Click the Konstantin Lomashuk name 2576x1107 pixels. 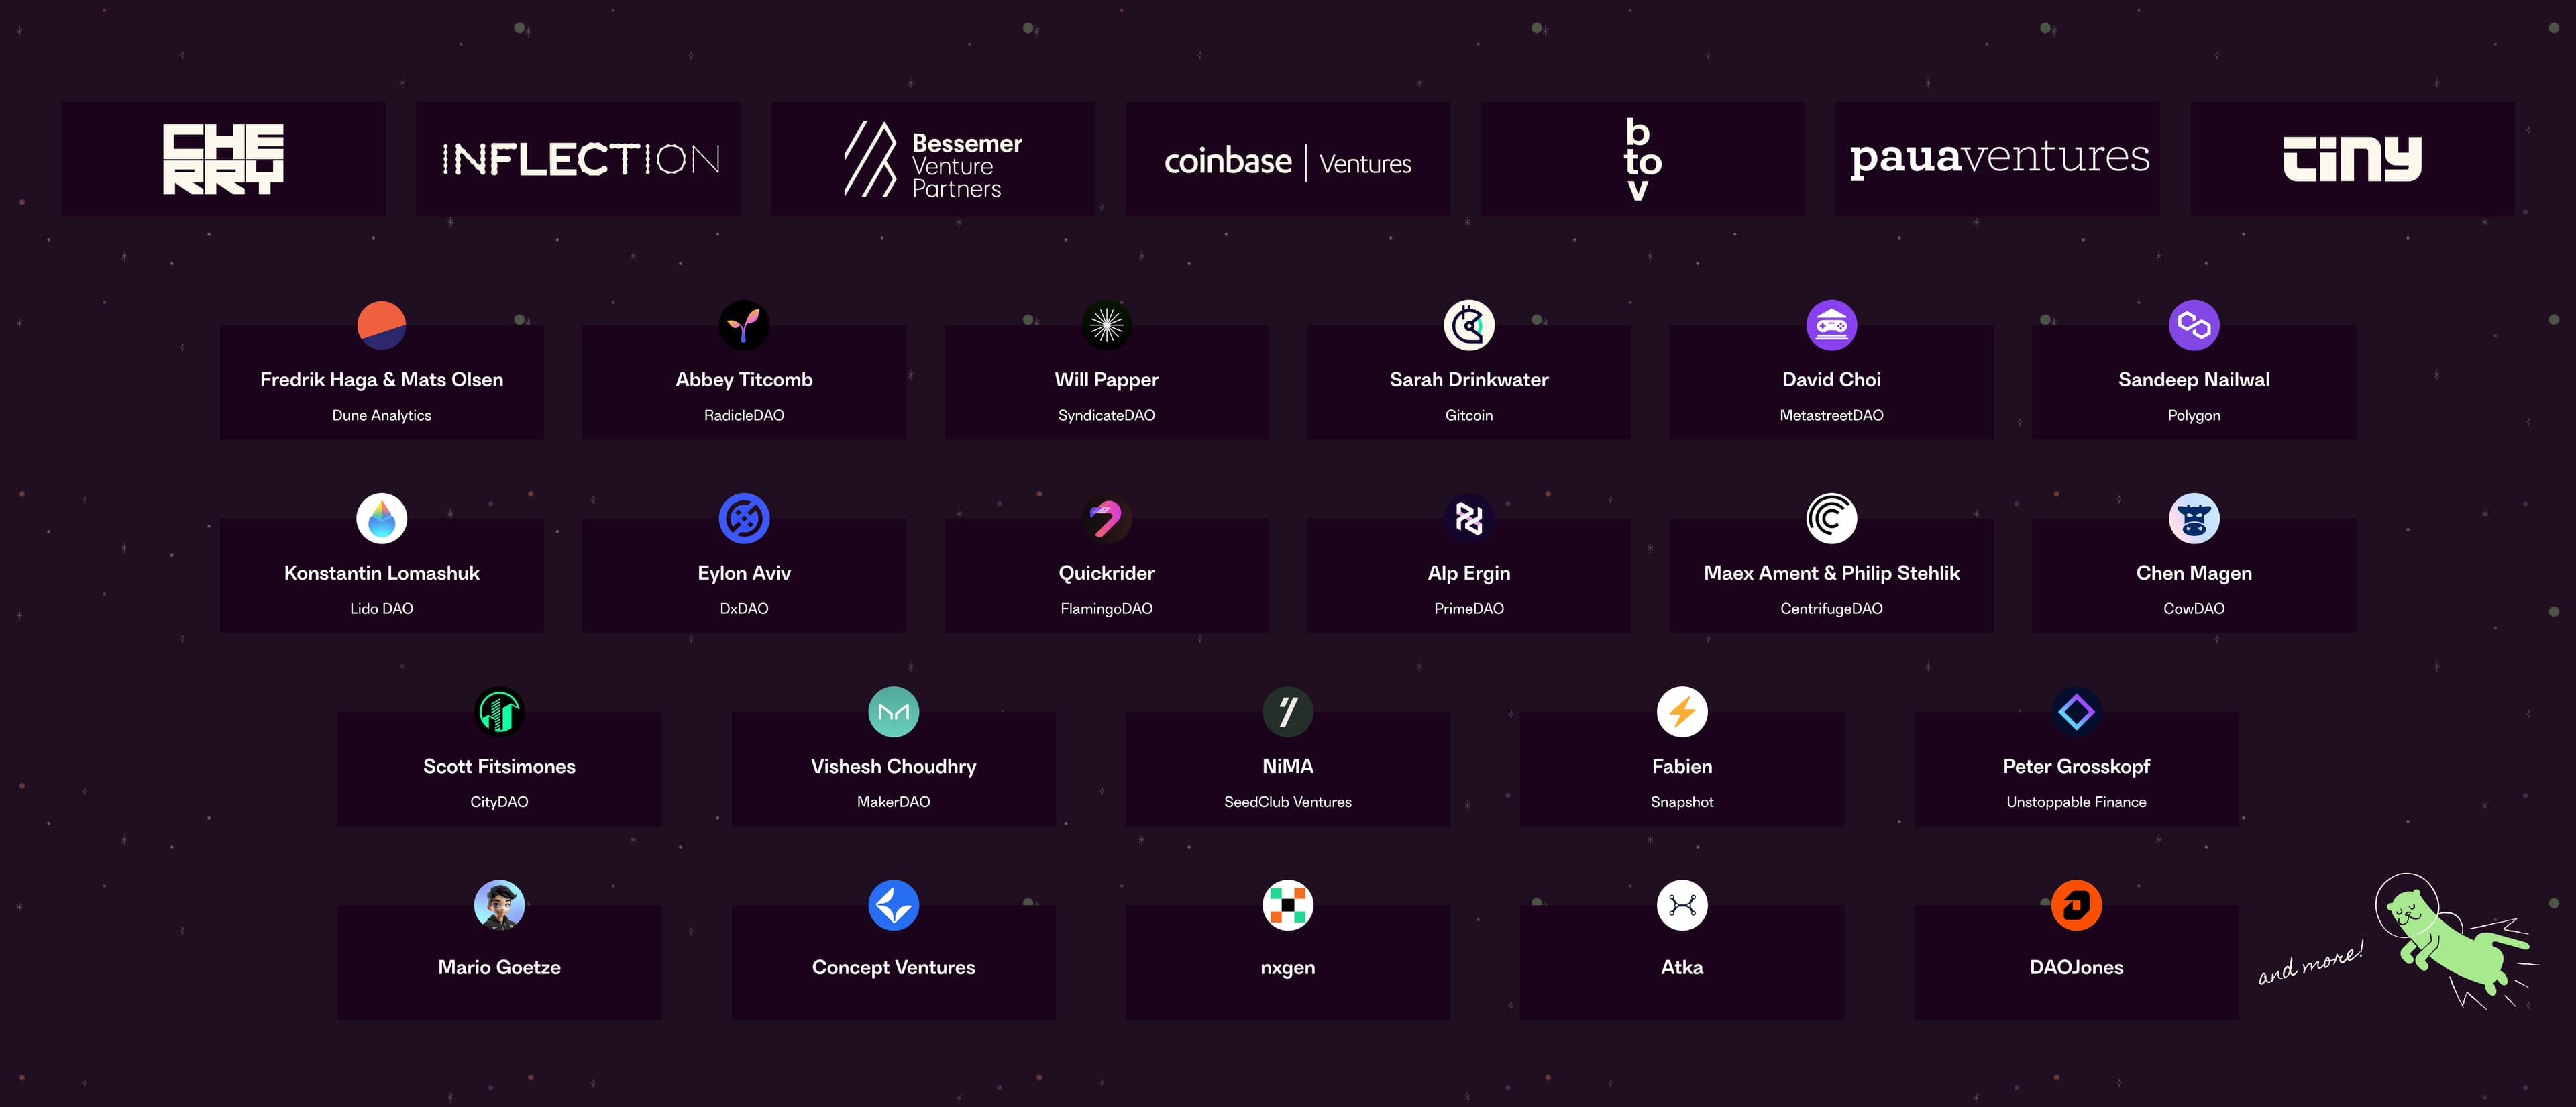click(382, 573)
